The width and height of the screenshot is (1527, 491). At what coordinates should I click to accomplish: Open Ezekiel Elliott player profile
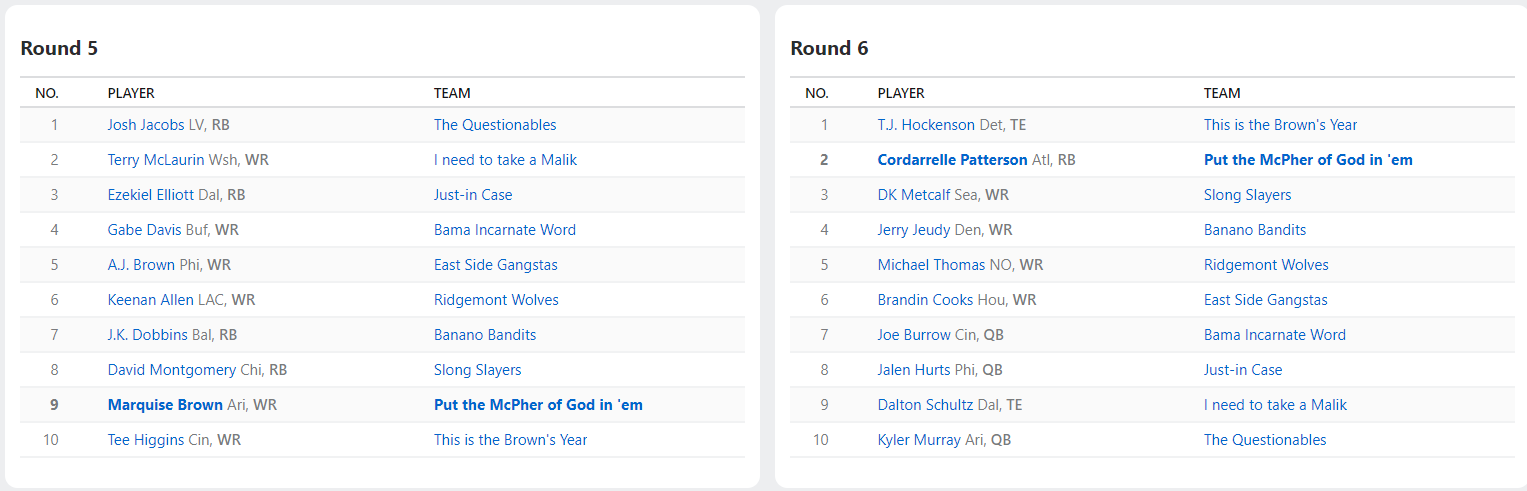(151, 195)
